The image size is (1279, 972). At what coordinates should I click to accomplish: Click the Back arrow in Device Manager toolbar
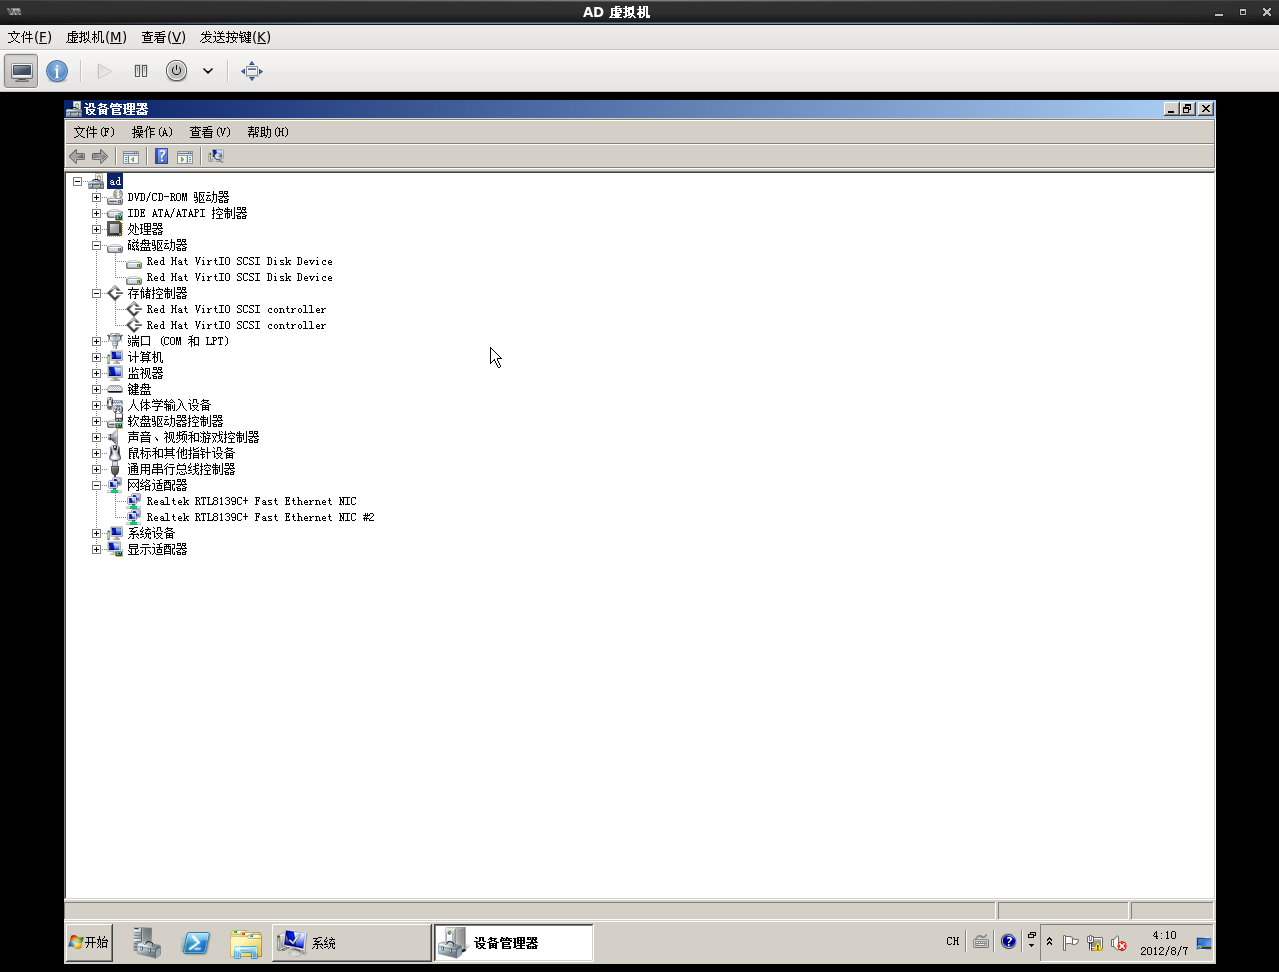[77, 157]
